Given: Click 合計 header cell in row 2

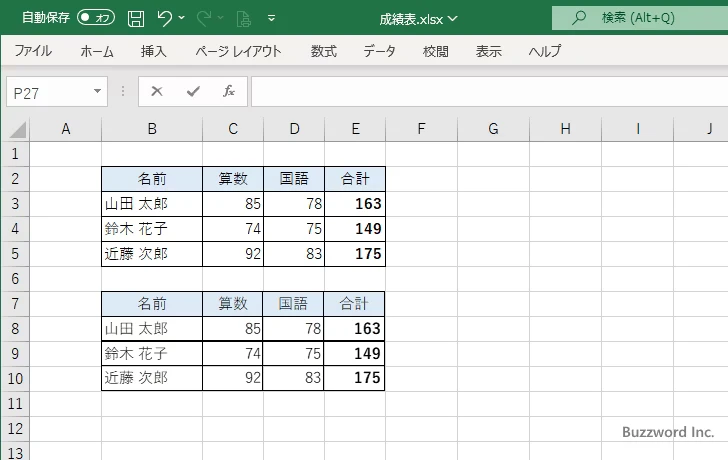Looking at the screenshot, I should (x=355, y=179).
